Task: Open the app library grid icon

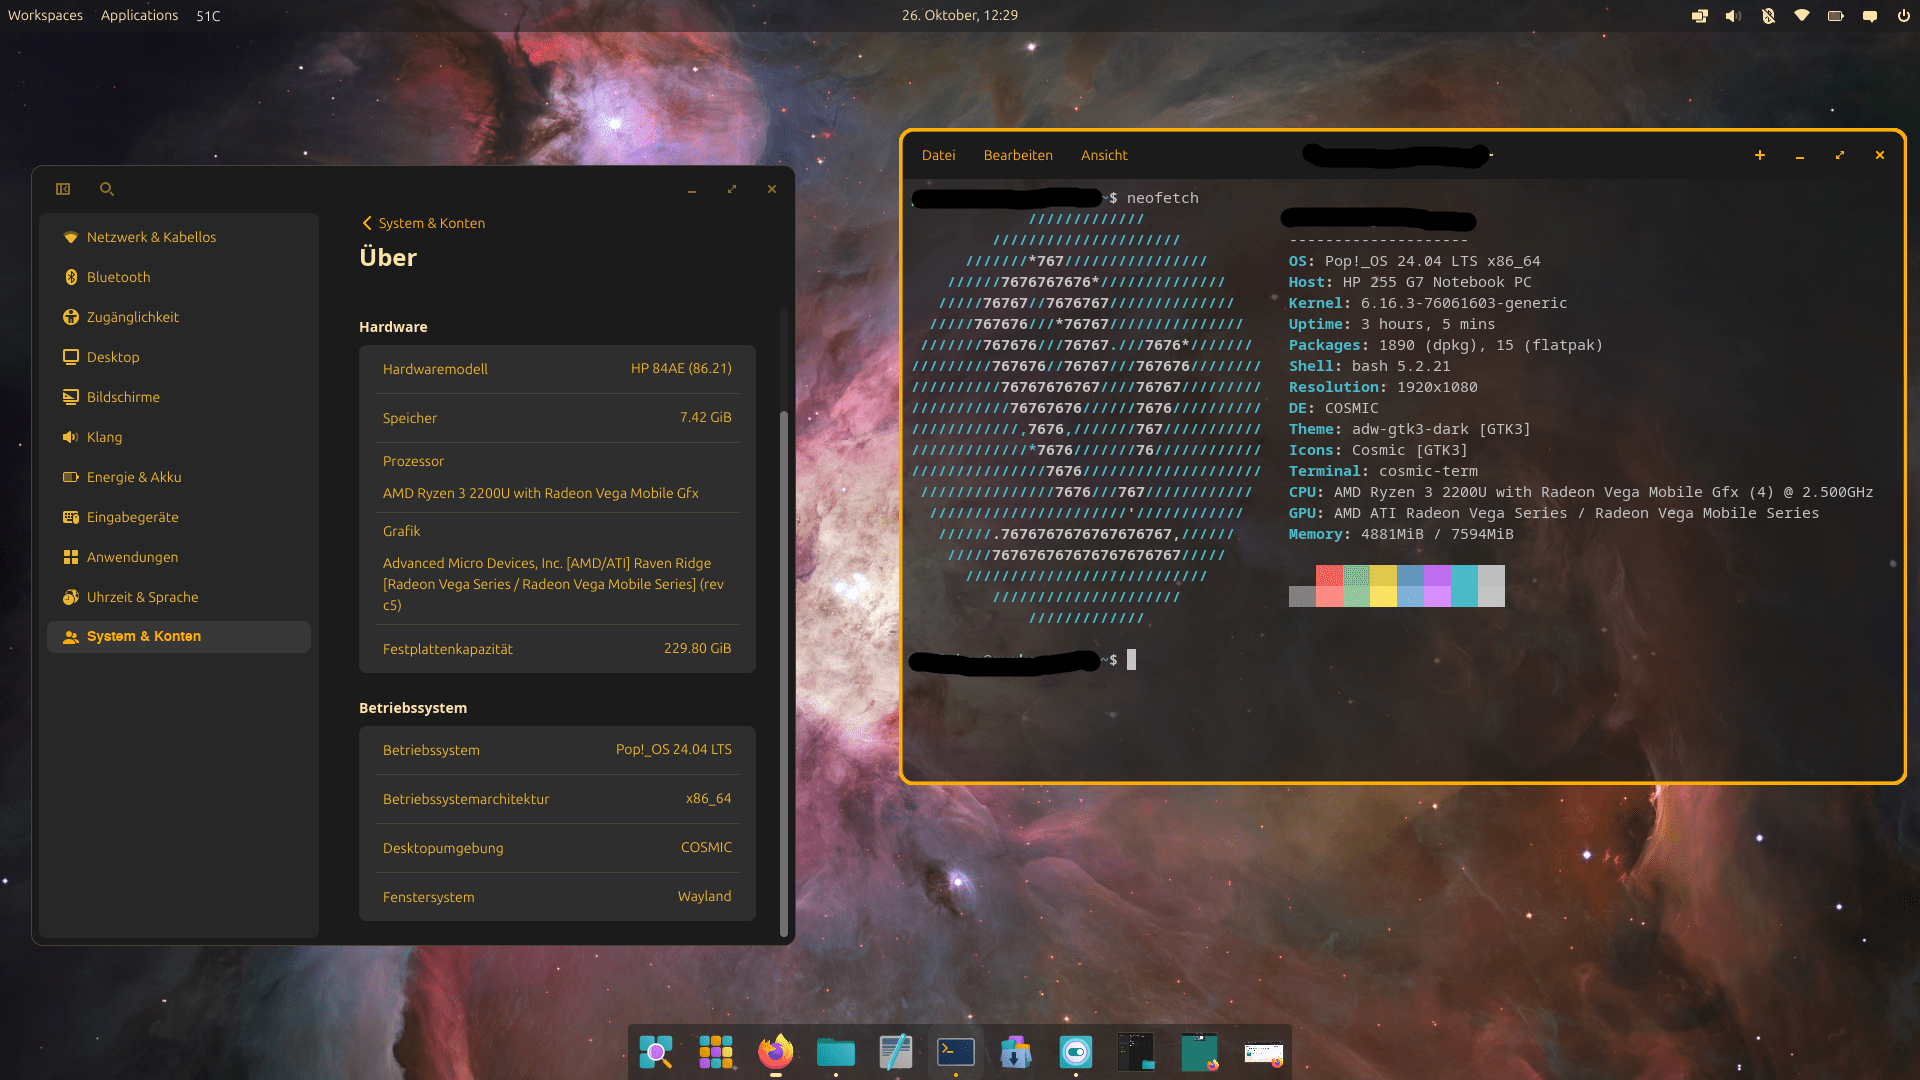Action: 715,1052
